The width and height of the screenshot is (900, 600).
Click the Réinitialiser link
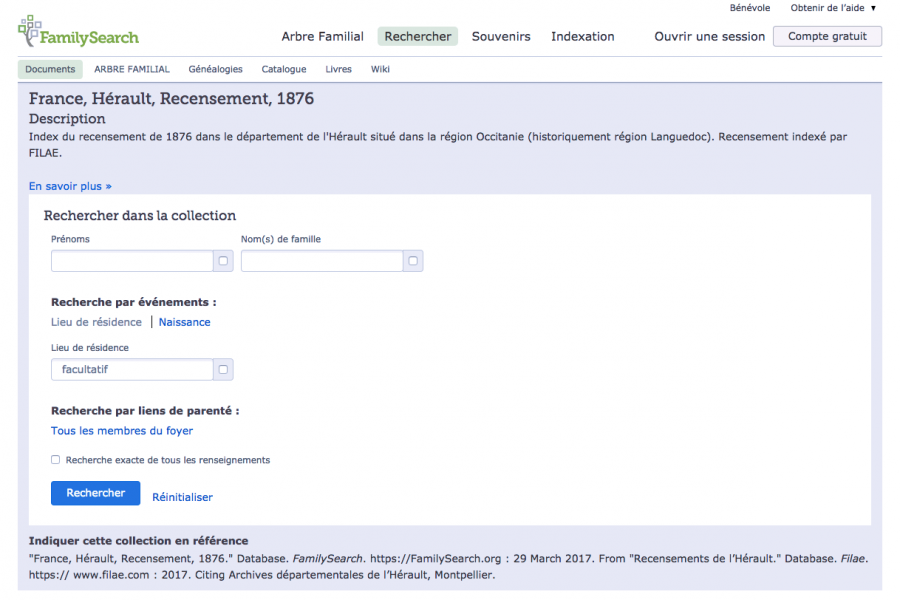[182, 497]
